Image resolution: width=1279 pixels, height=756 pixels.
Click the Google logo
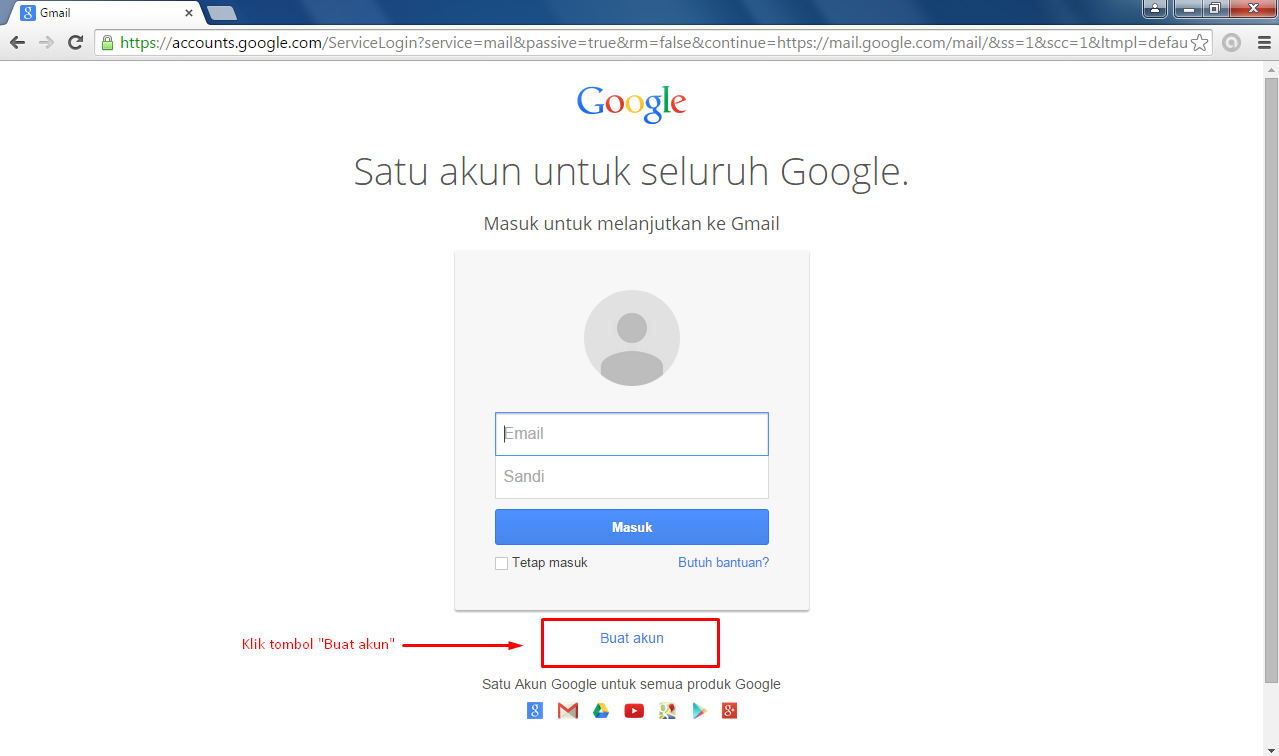632,103
